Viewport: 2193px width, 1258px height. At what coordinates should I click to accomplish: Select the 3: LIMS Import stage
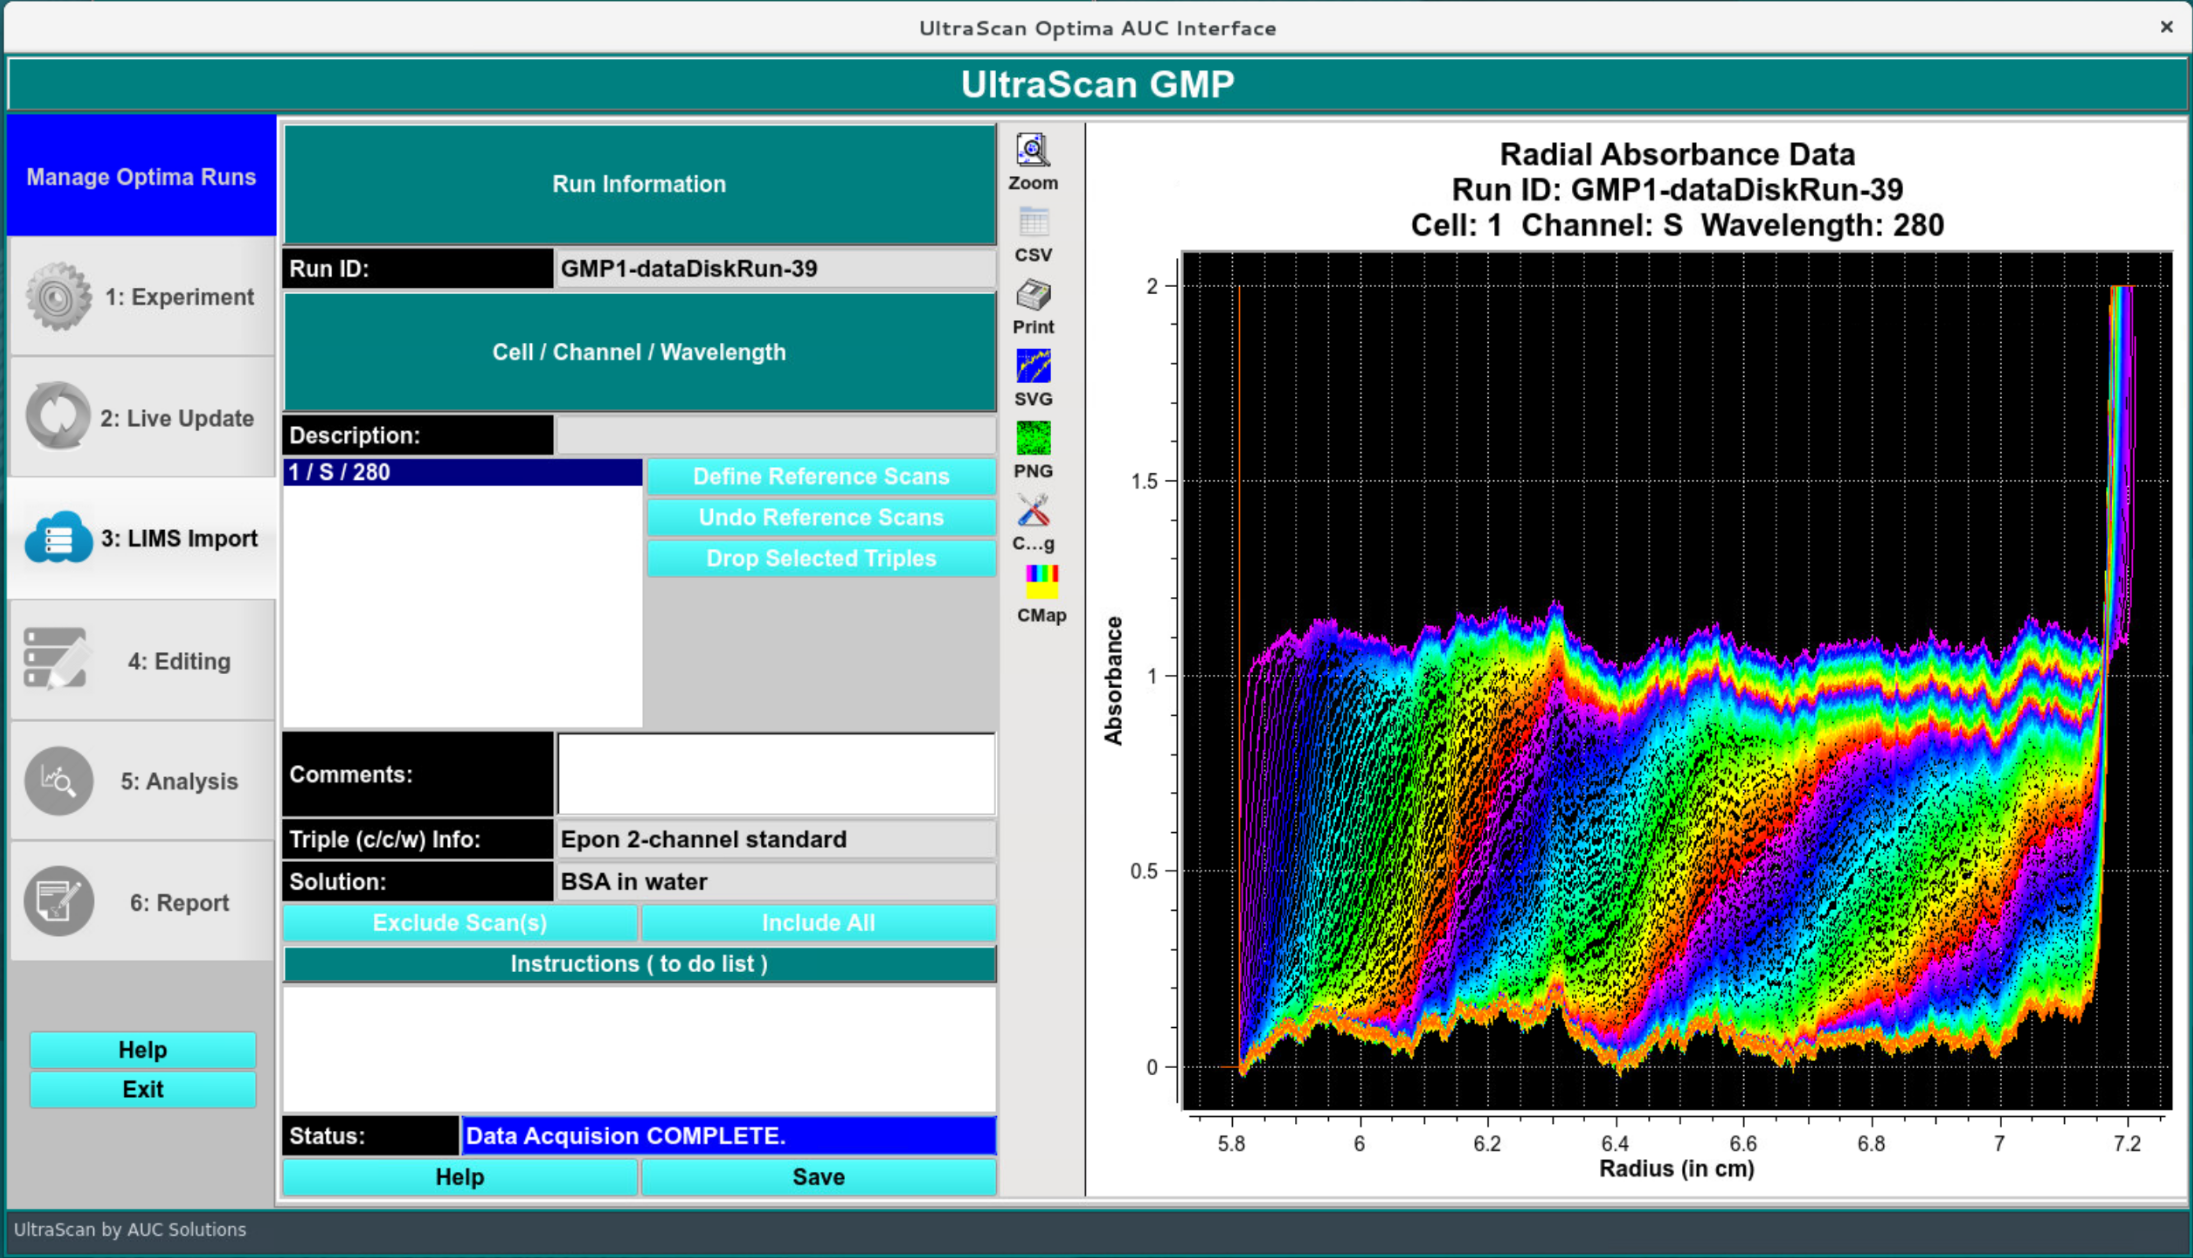(142, 539)
